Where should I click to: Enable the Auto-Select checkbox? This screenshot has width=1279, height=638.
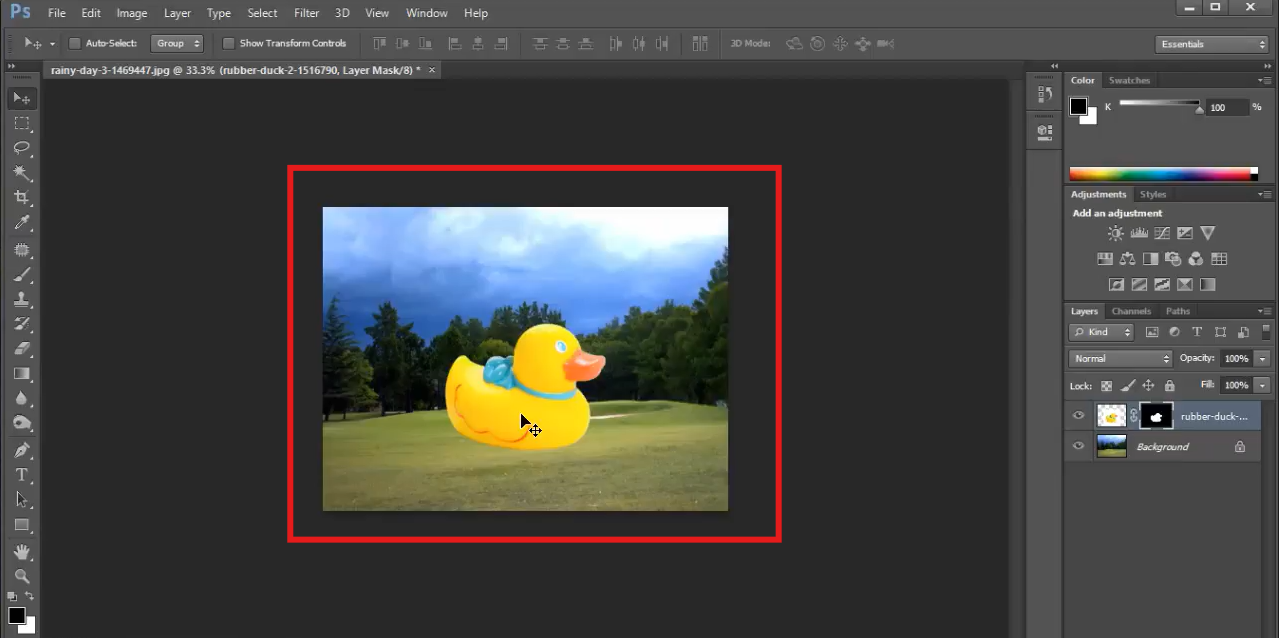coord(74,44)
